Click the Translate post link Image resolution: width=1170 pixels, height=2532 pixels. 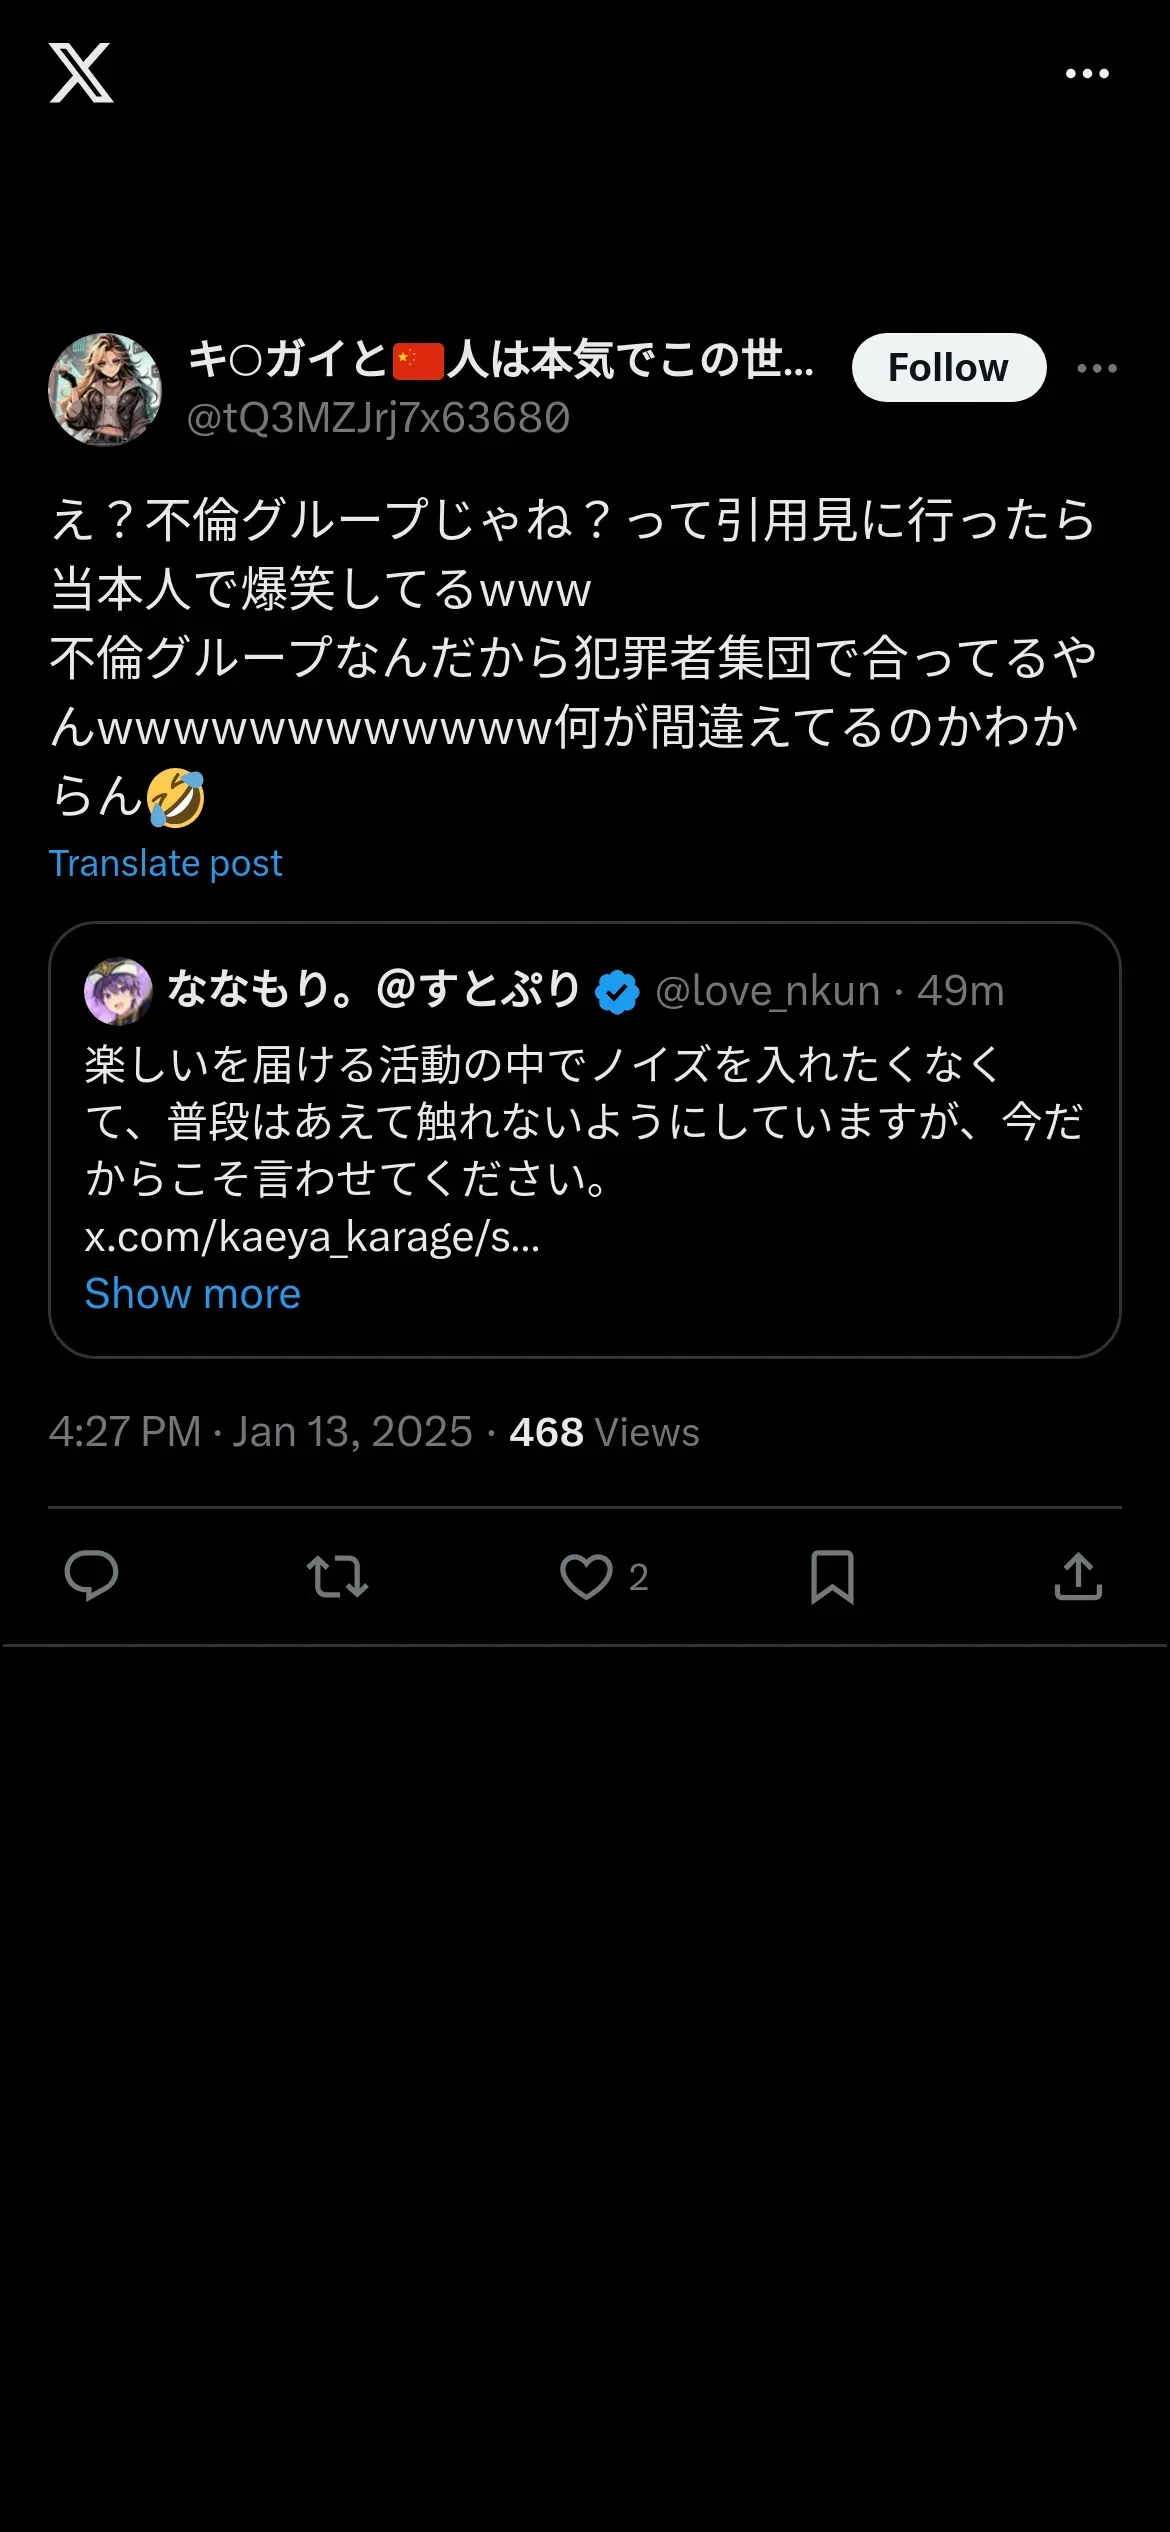click(x=166, y=863)
